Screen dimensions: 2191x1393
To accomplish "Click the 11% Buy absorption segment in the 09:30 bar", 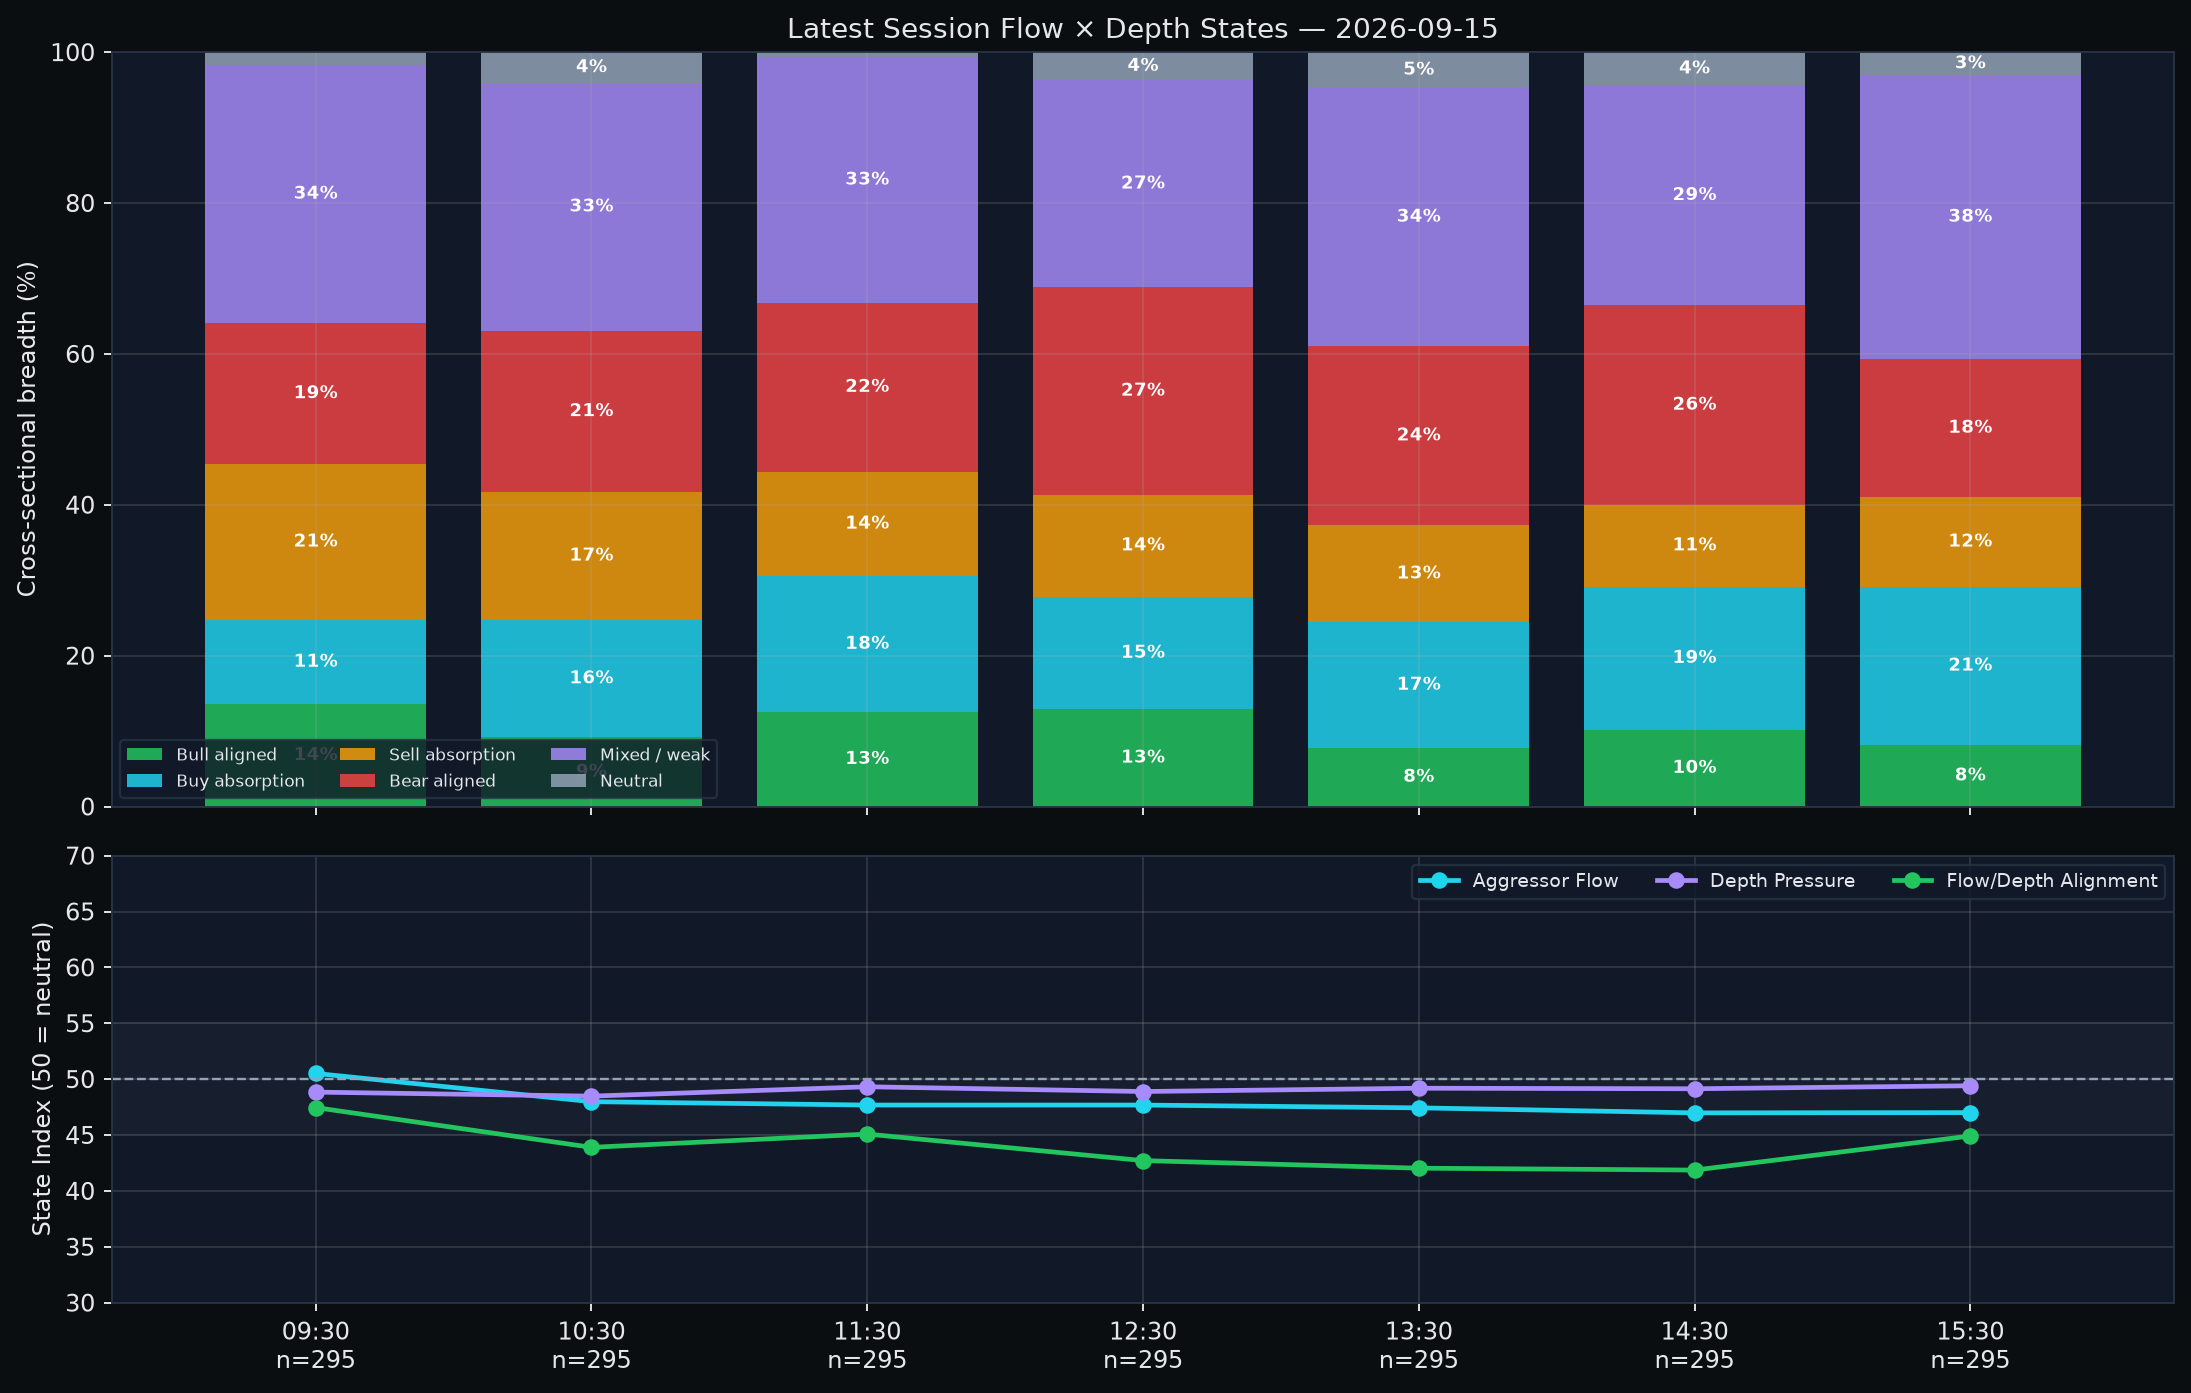I will pos(315,661).
